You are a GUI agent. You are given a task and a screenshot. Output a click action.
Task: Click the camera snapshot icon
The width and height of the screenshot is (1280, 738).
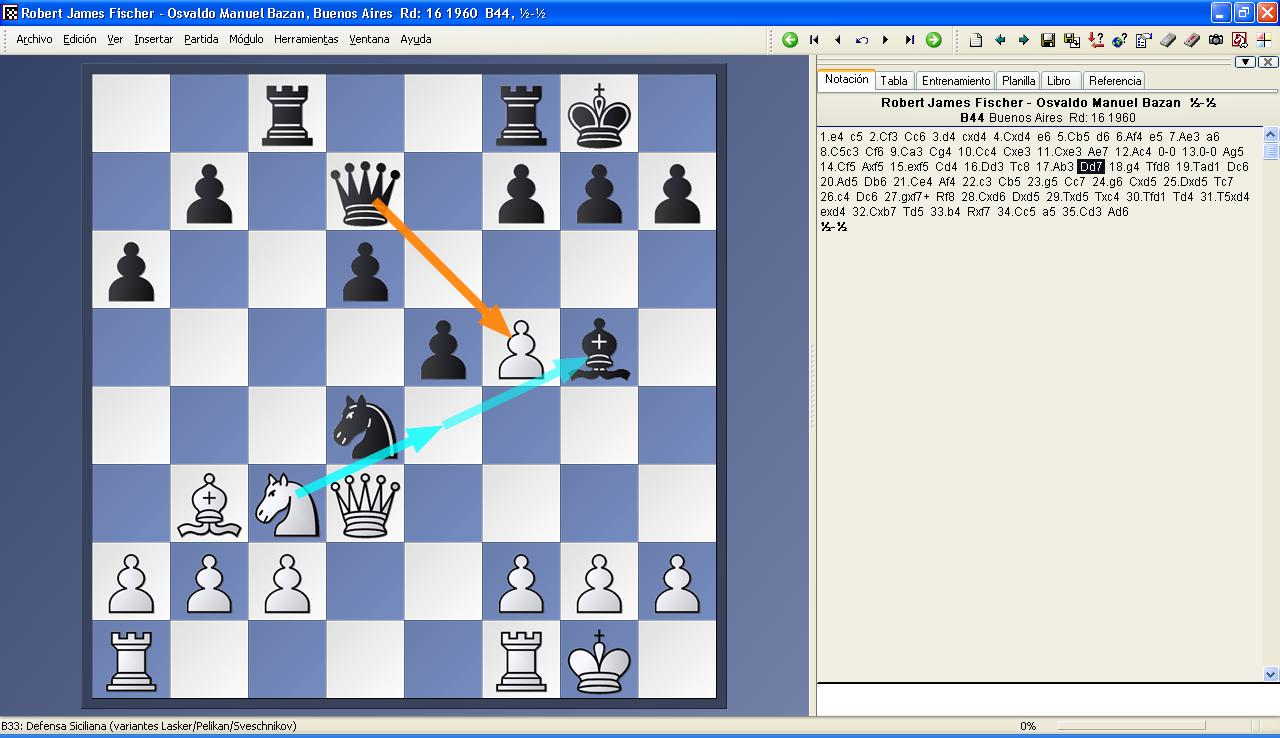tap(1216, 40)
